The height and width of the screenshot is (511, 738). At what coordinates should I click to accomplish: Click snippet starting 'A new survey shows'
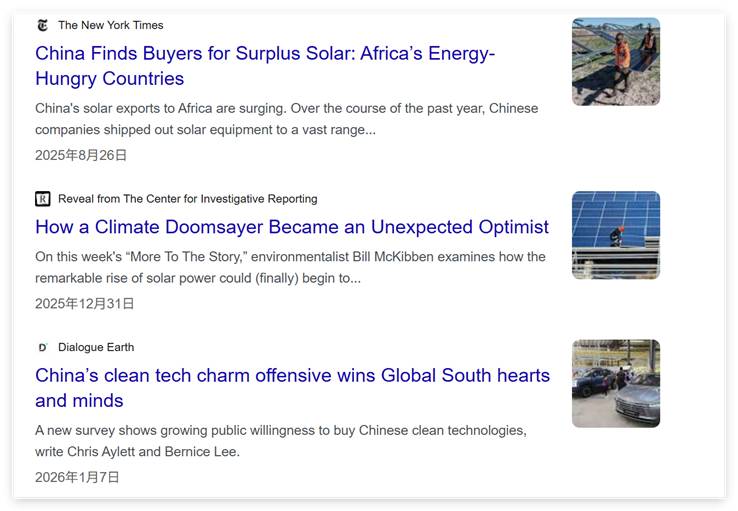280,440
